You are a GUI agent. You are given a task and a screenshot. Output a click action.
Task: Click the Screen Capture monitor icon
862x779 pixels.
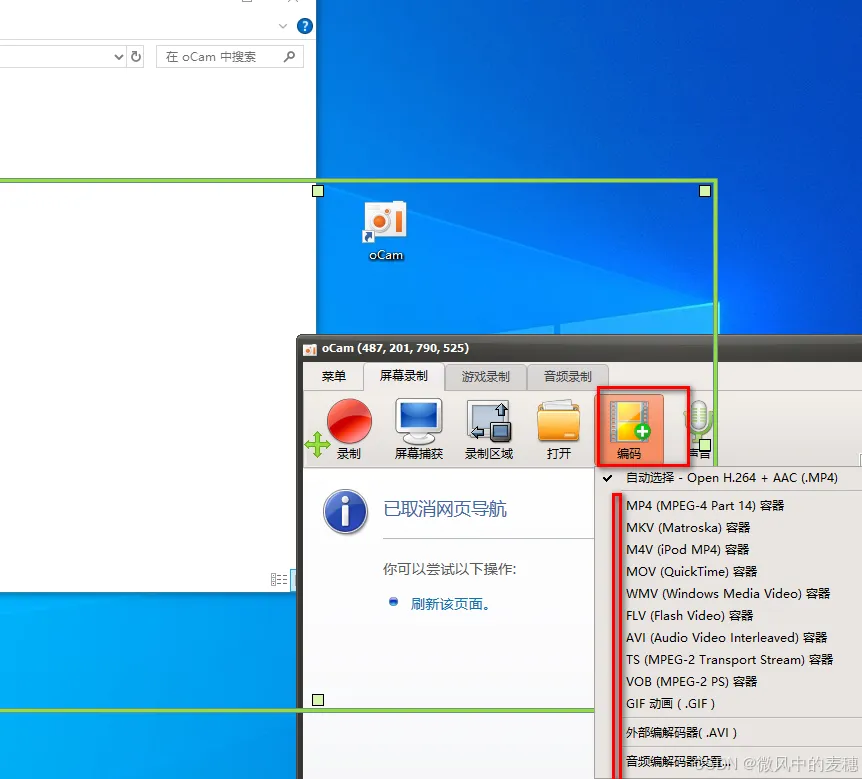point(419,429)
